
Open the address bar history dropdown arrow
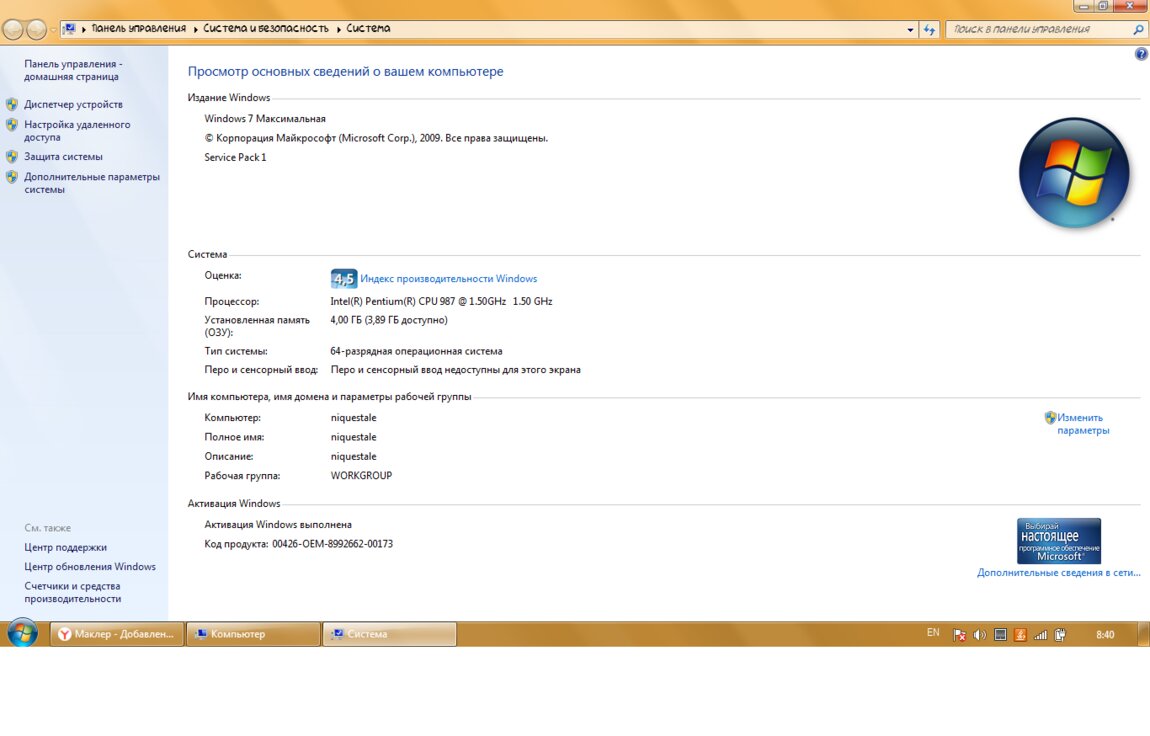[x=910, y=30]
